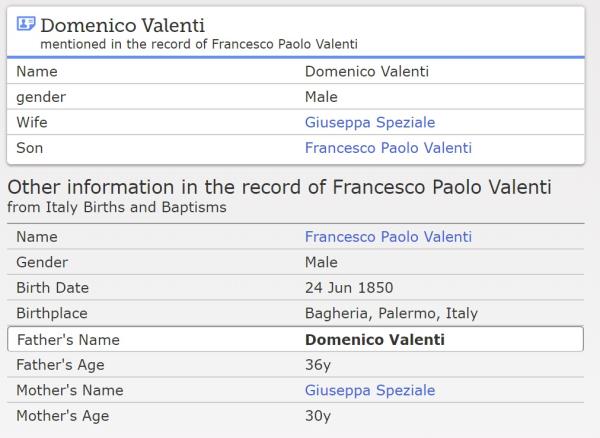Viewport: 600px width, 438px height.
Task: Click the person record icon beside Domenico Valenti
Action: click(26, 24)
